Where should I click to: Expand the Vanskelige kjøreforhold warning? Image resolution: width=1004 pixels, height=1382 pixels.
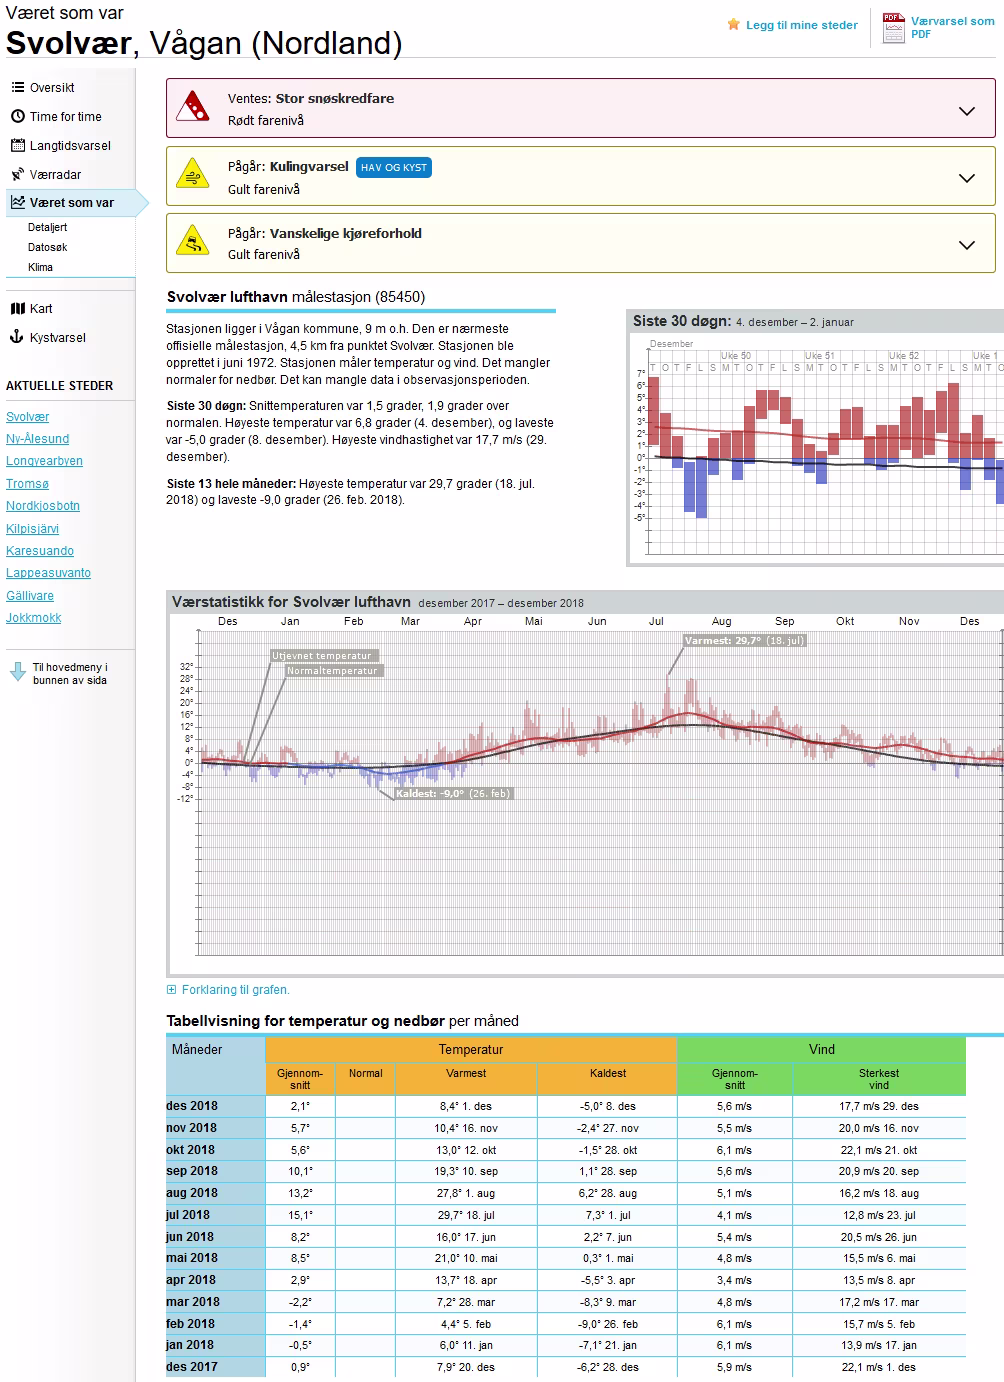click(x=966, y=245)
